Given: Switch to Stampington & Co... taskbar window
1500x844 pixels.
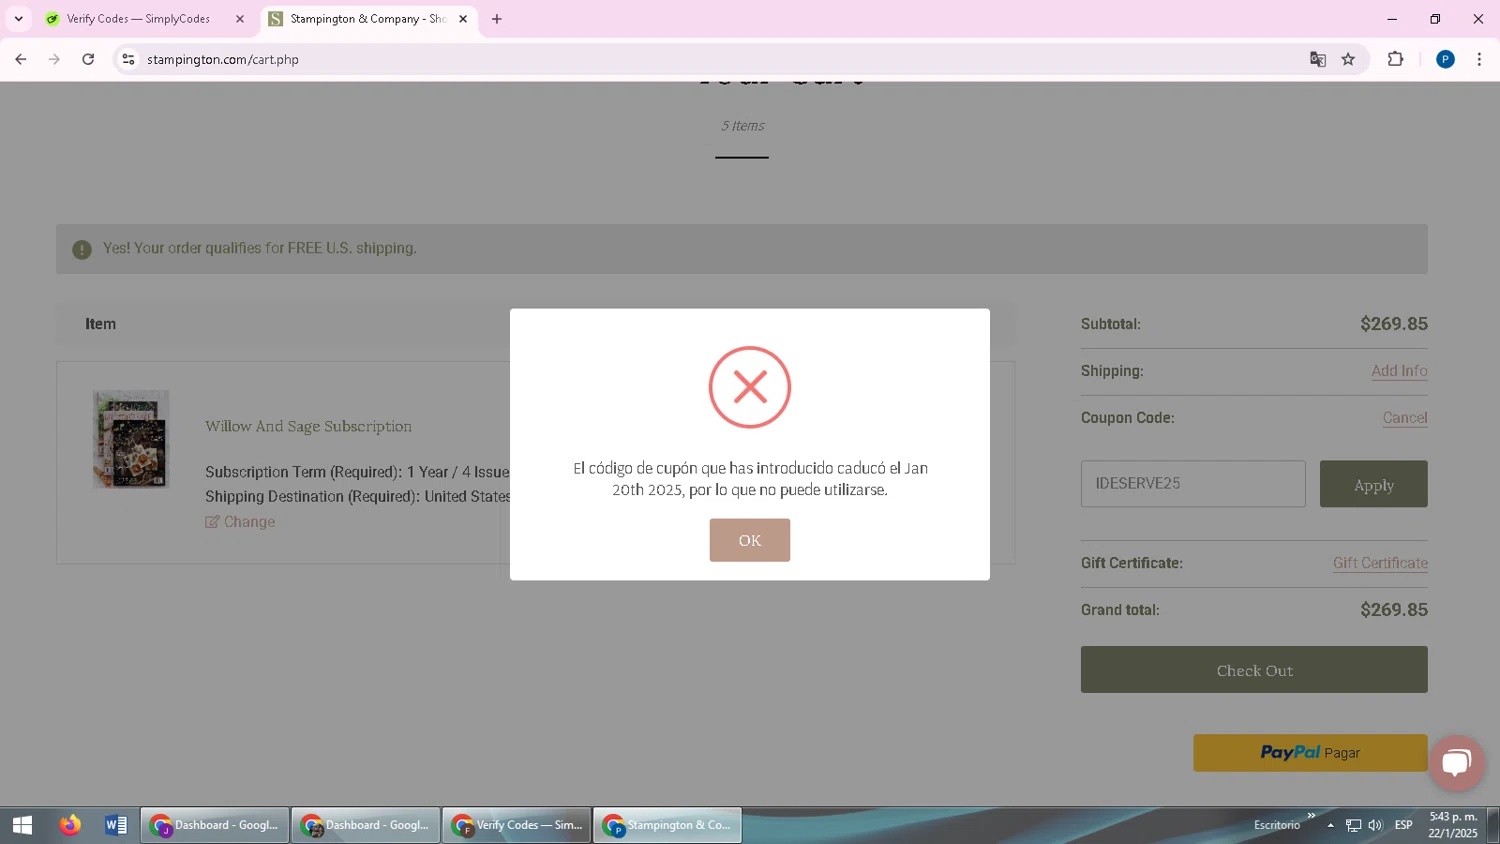Looking at the screenshot, I should (668, 825).
